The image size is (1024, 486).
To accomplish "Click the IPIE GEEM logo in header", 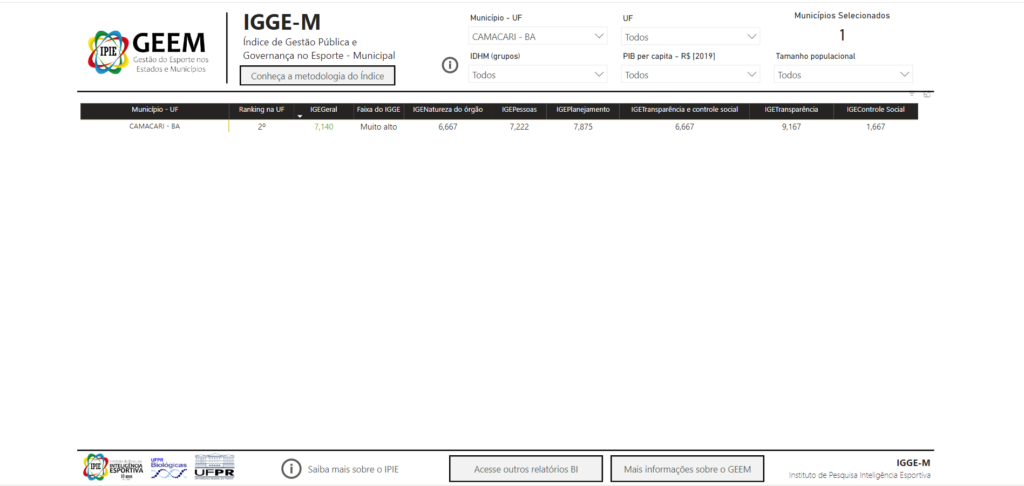I will [148, 50].
